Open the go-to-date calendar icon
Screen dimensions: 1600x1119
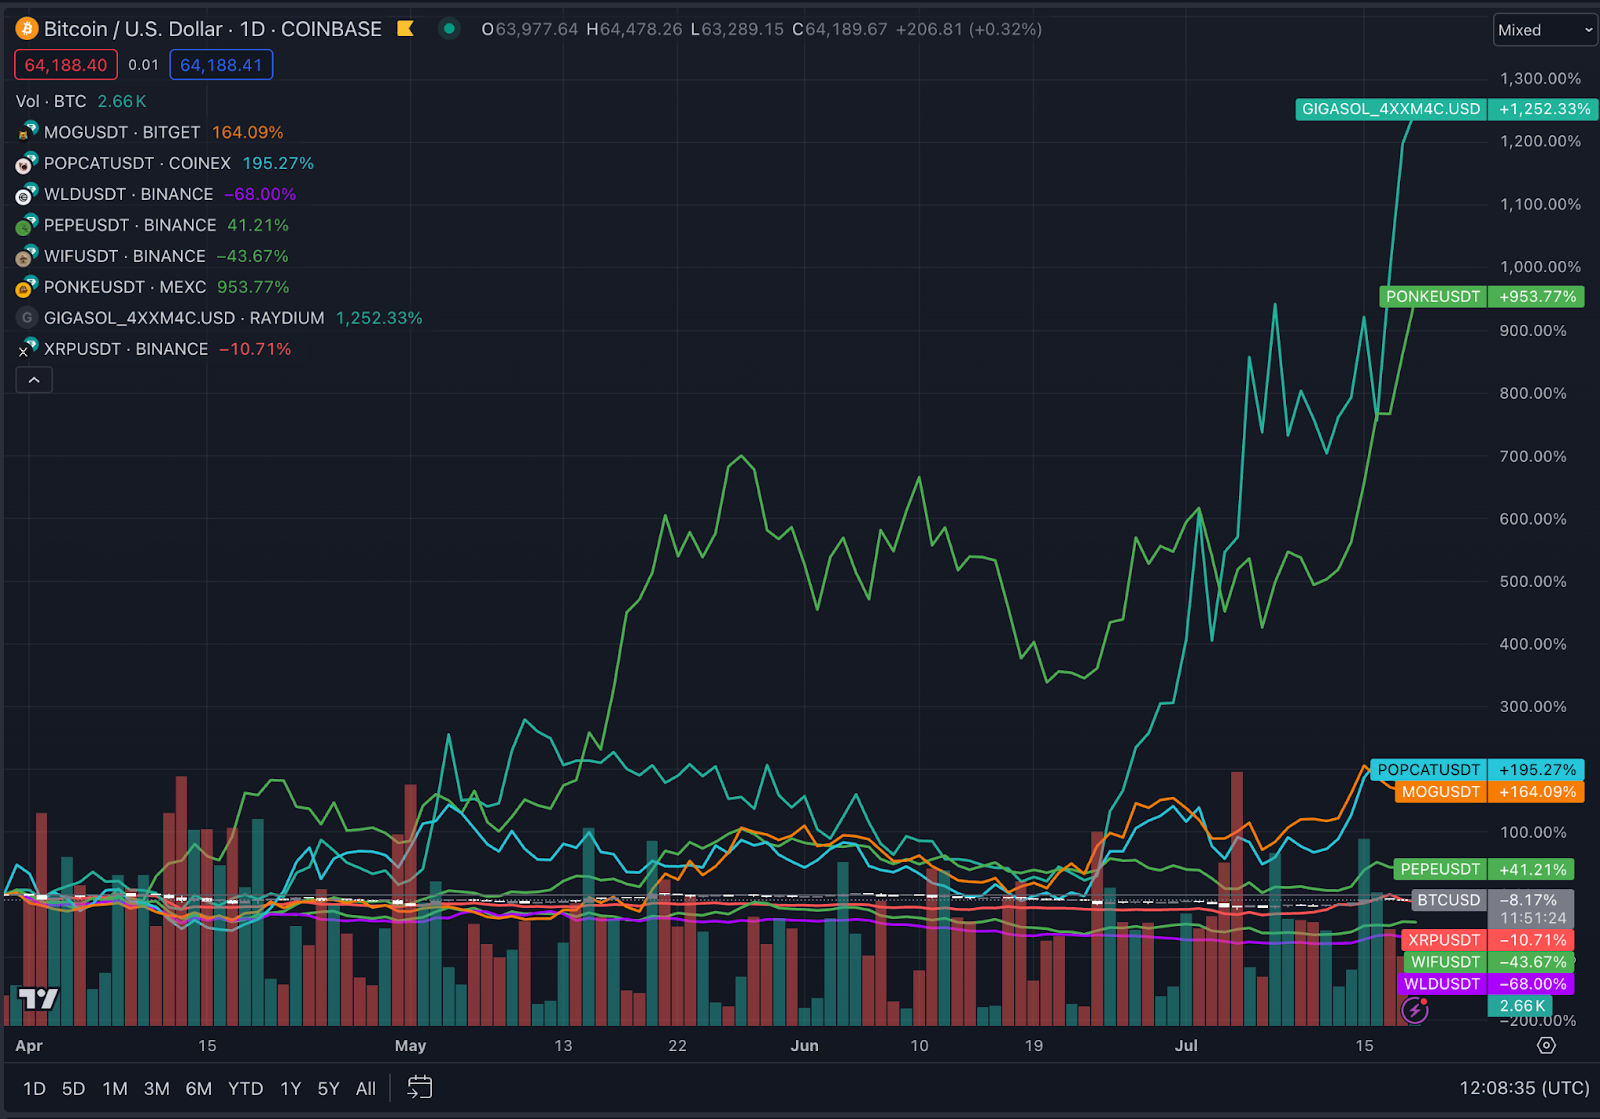point(420,1087)
